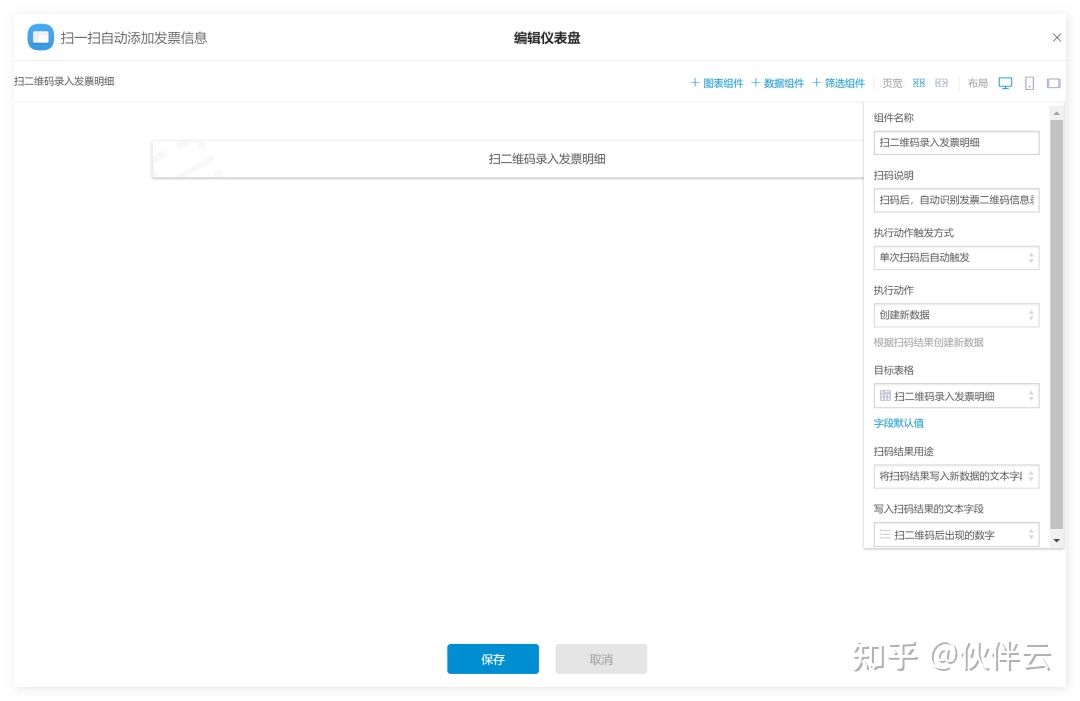Click the settings panel scrollbar down arrow

click(x=1056, y=540)
